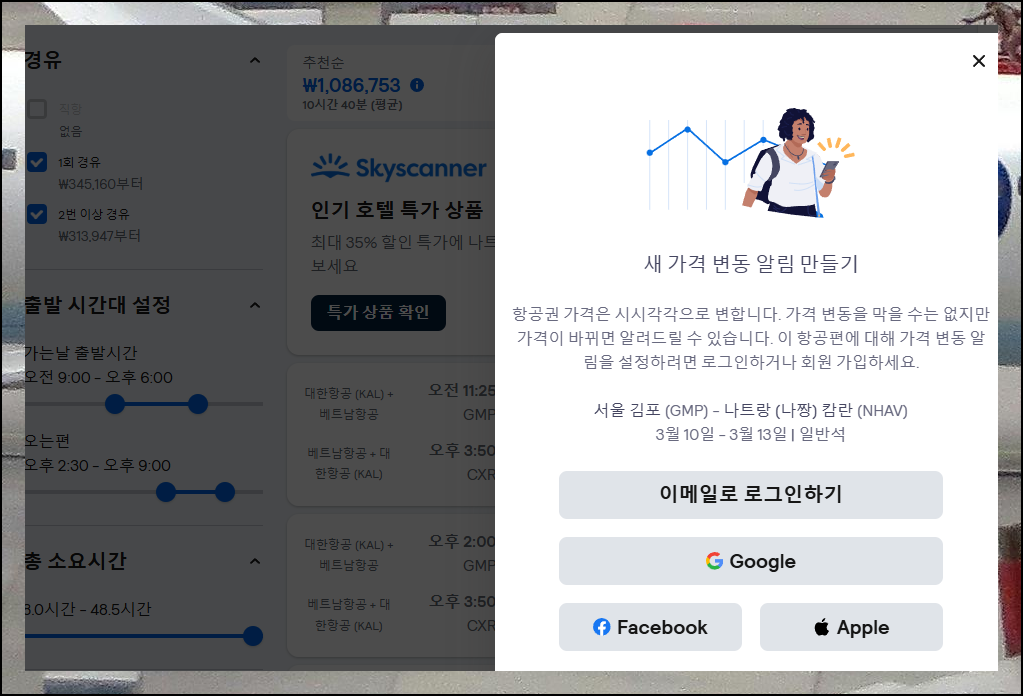Screen dimensions: 1023x696
Task: Collapse the 출발 시간대 설정 section
Action: [x=255, y=305]
